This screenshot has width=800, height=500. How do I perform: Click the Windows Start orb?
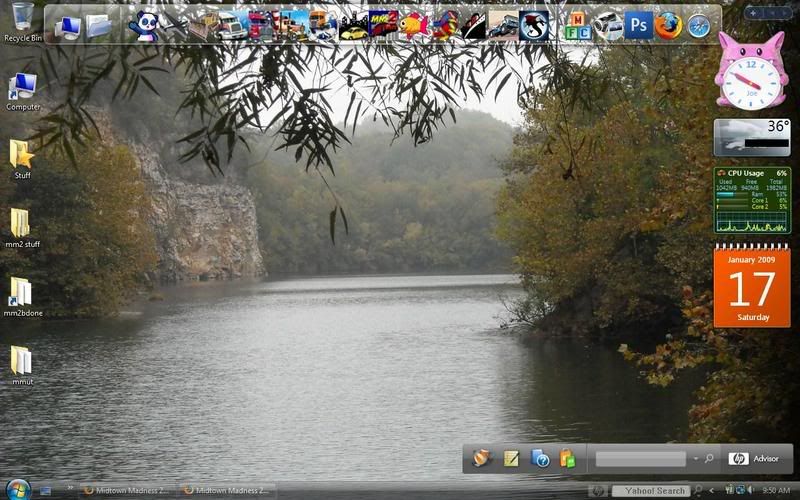[17, 489]
